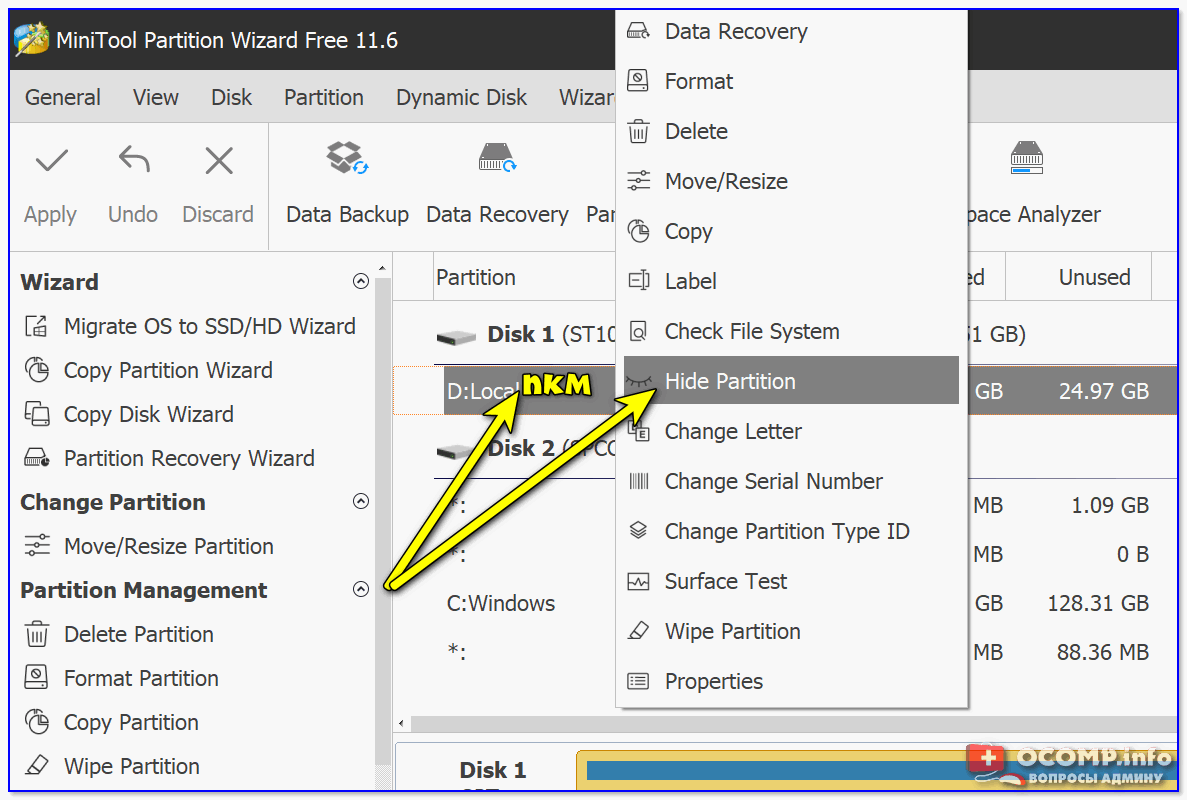The width and height of the screenshot is (1187, 800).
Task: Click the Discard X icon
Action: click(218, 161)
